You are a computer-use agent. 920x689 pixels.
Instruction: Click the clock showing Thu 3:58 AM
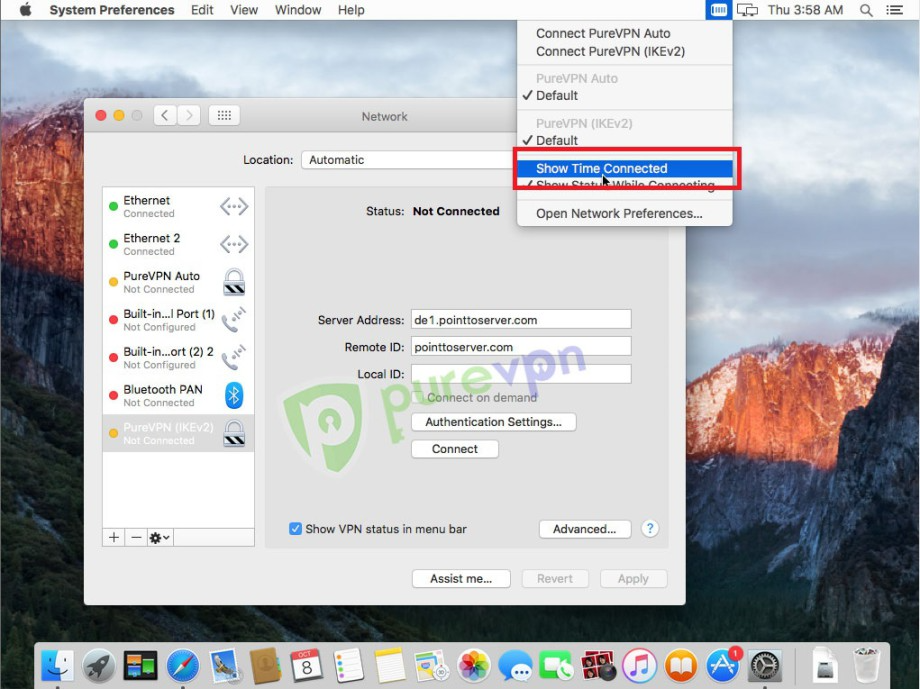pyautogui.click(x=805, y=10)
